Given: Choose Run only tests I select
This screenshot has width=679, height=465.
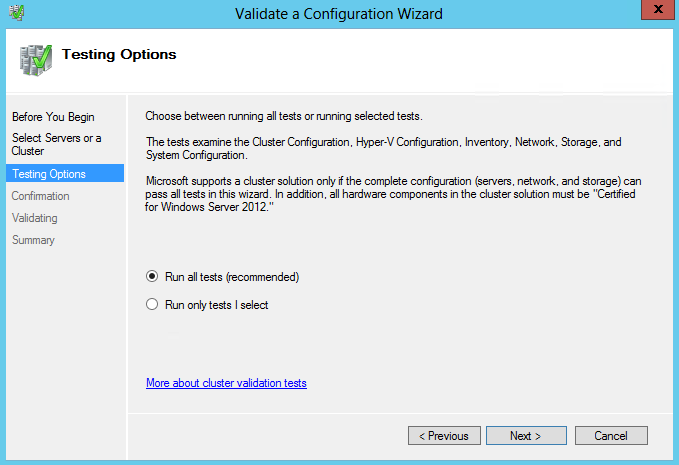Looking at the screenshot, I should click(152, 304).
